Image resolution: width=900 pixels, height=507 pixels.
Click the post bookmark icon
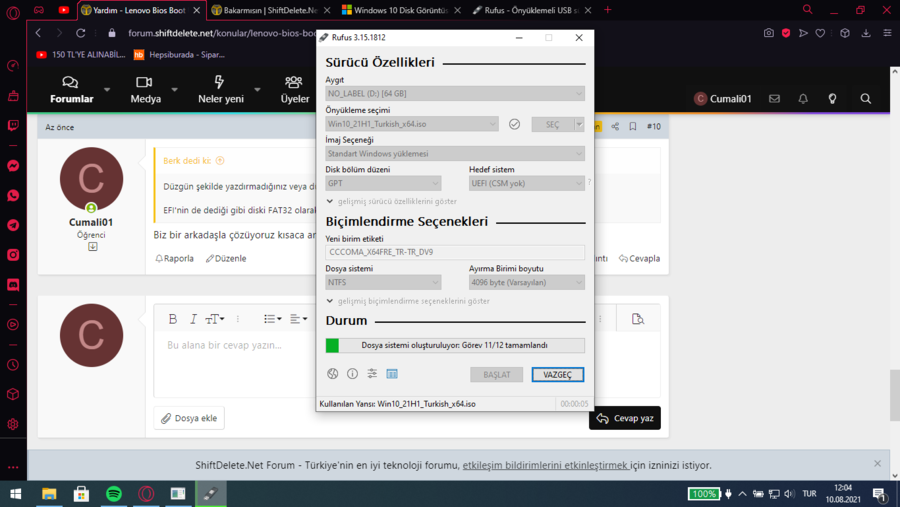[633, 126]
